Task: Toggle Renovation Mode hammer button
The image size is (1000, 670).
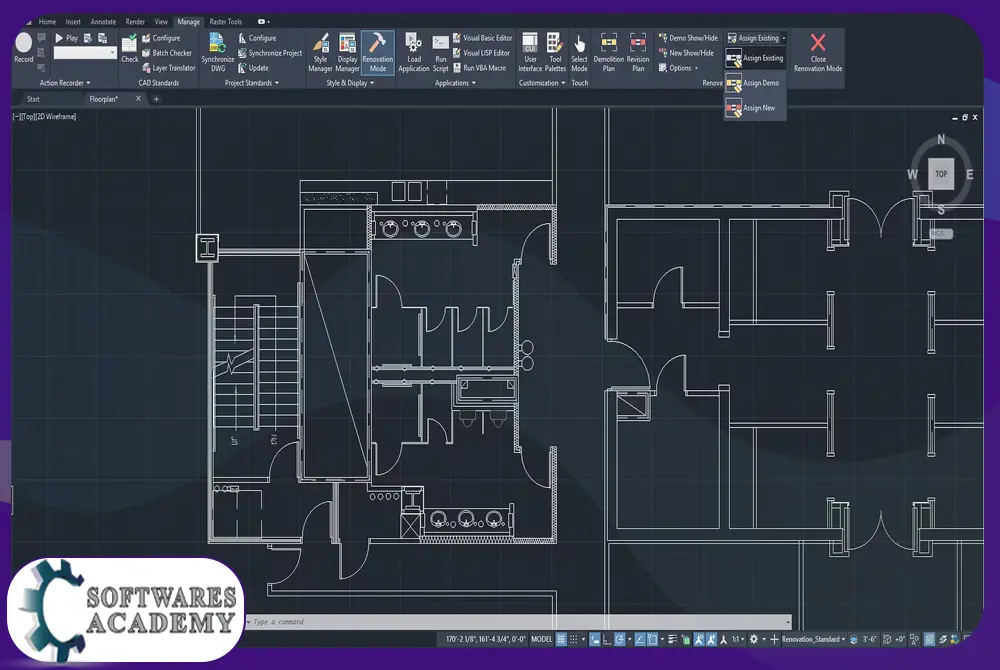Action: click(378, 52)
